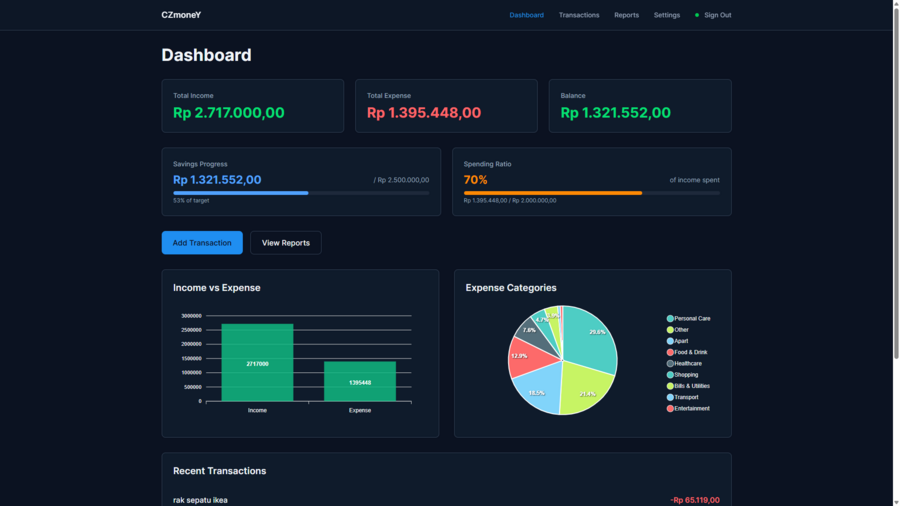Sign Out of the account
The width and height of the screenshot is (900, 506).
click(x=717, y=15)
